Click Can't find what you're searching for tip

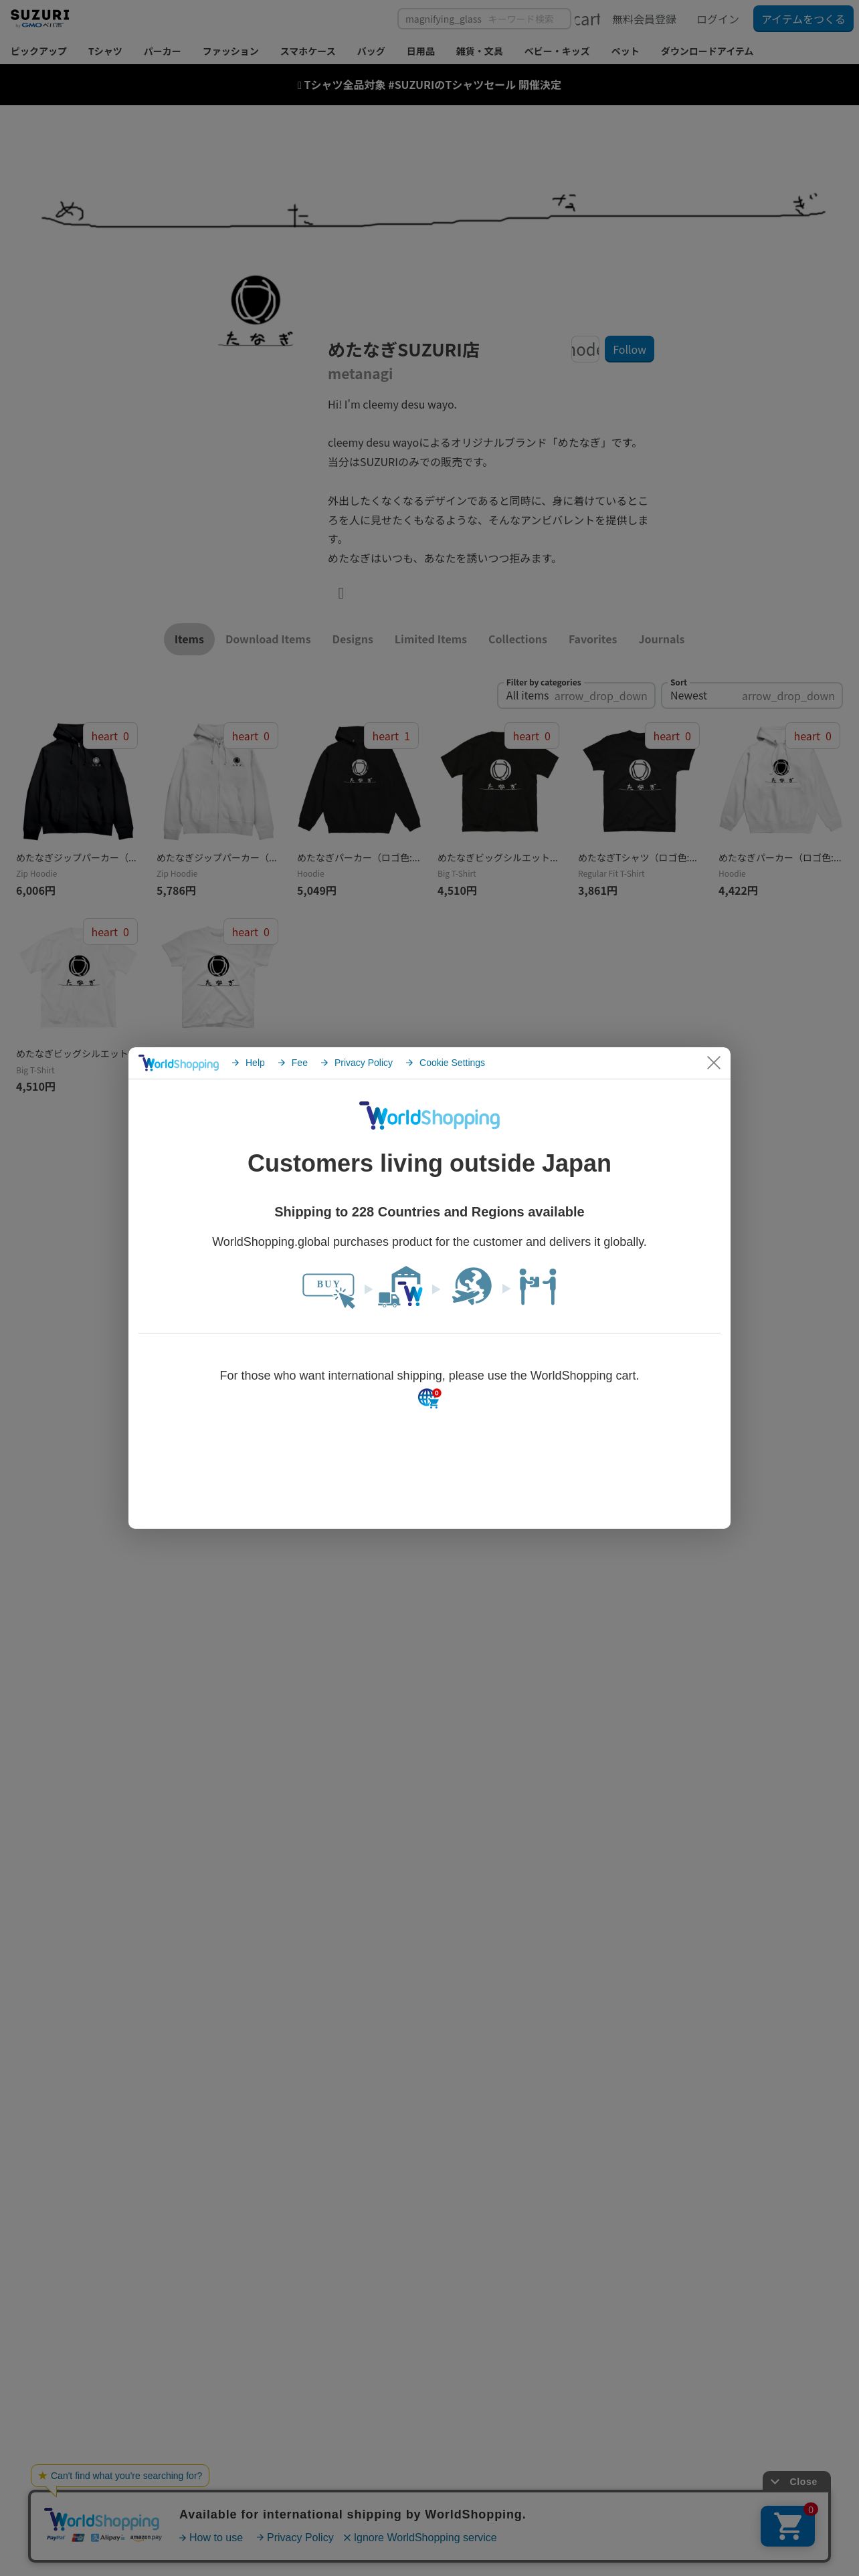[x=120, y=2475]
